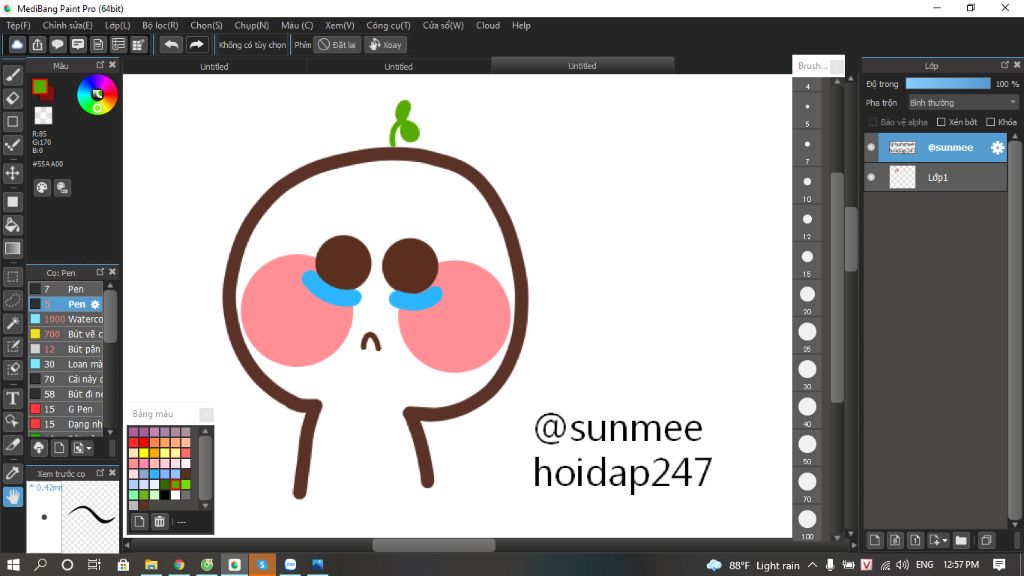
Task: Select the Gradient tool
Action: pyautogui.click(x=12, y=248)
